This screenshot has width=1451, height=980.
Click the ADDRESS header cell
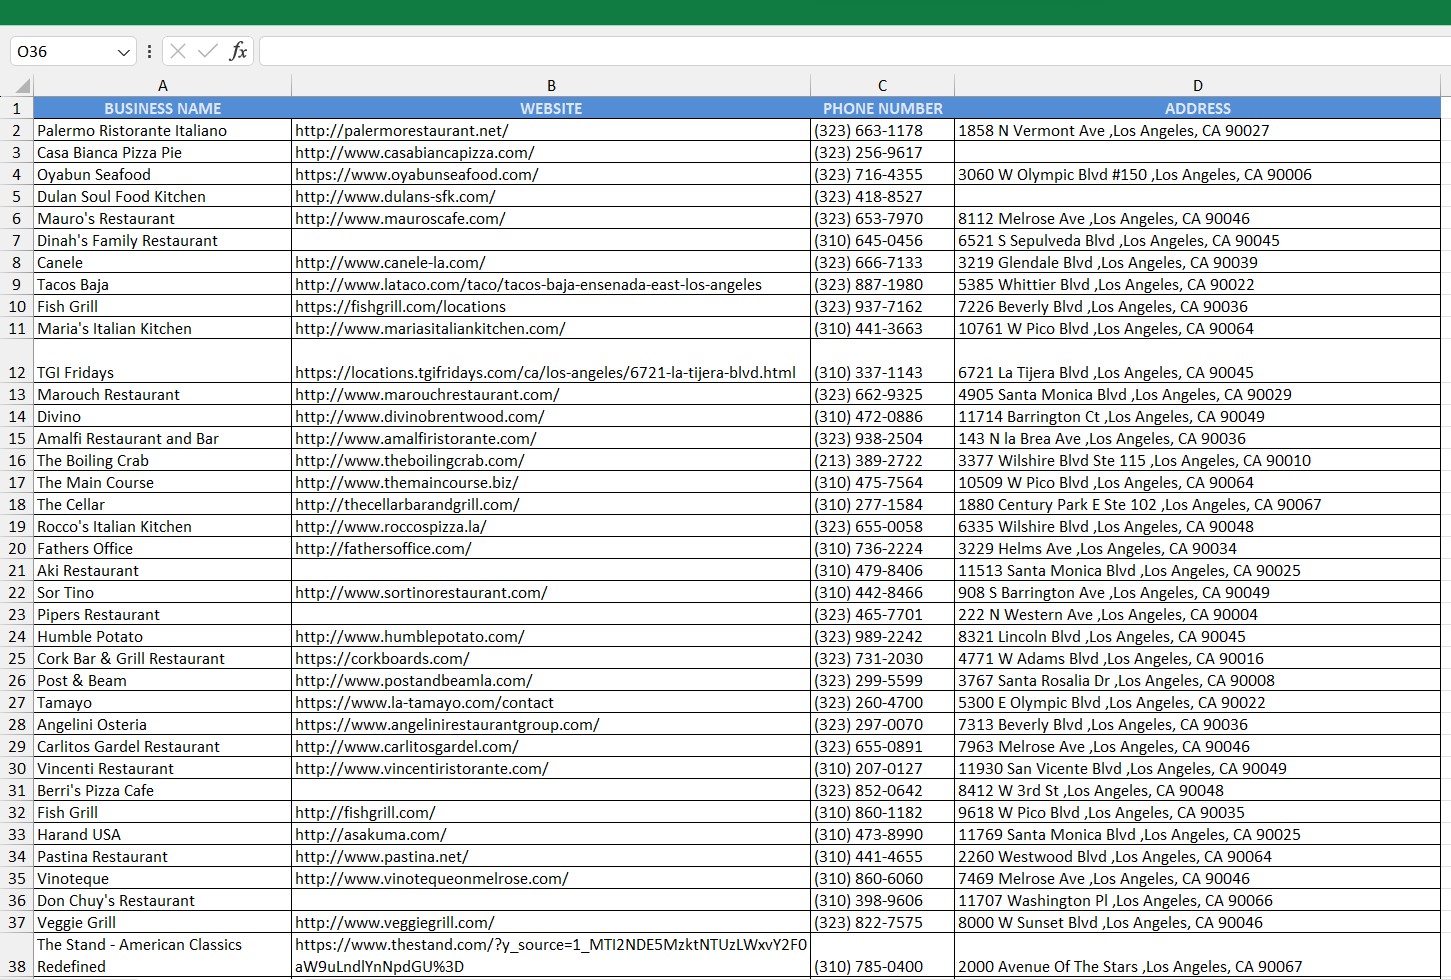click(x=1198, y=108)
